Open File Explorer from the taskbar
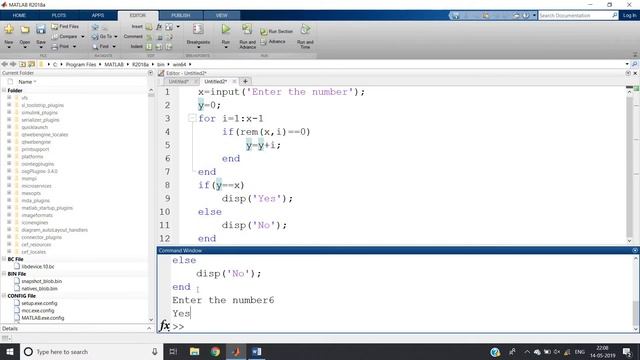 point(194,351)
